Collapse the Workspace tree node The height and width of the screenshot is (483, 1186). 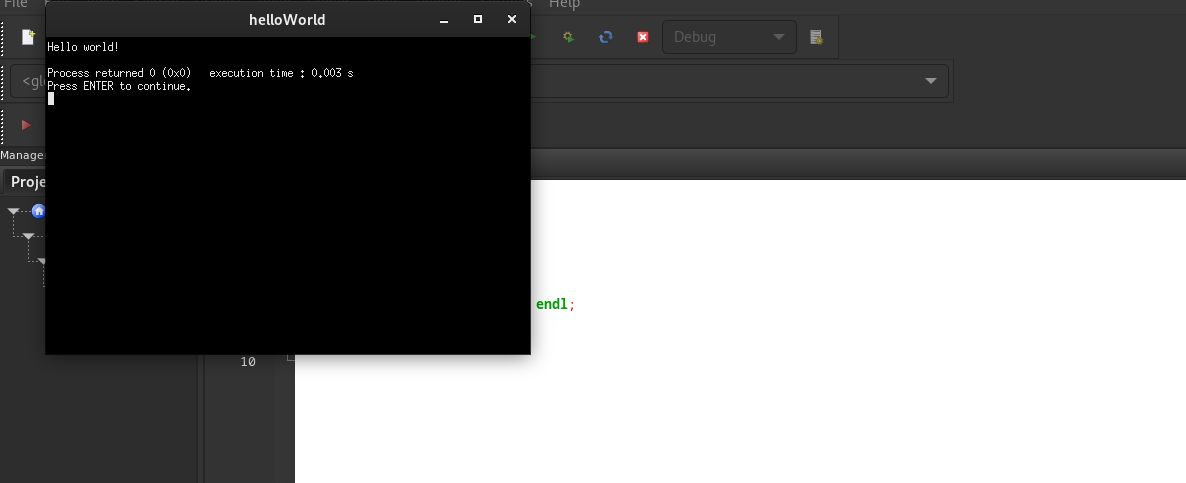pos(14,211)
